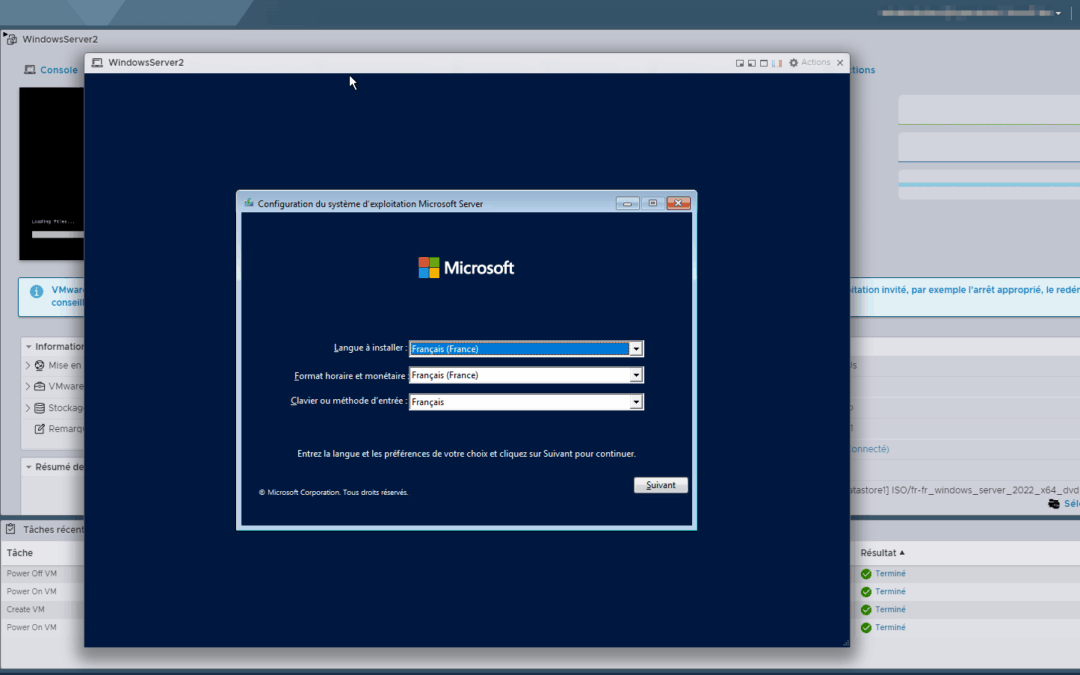Click the CD drive icon near Sél link
Image resolution: width=1080 pixels, height=675 pixels.
click(1054, 504)
